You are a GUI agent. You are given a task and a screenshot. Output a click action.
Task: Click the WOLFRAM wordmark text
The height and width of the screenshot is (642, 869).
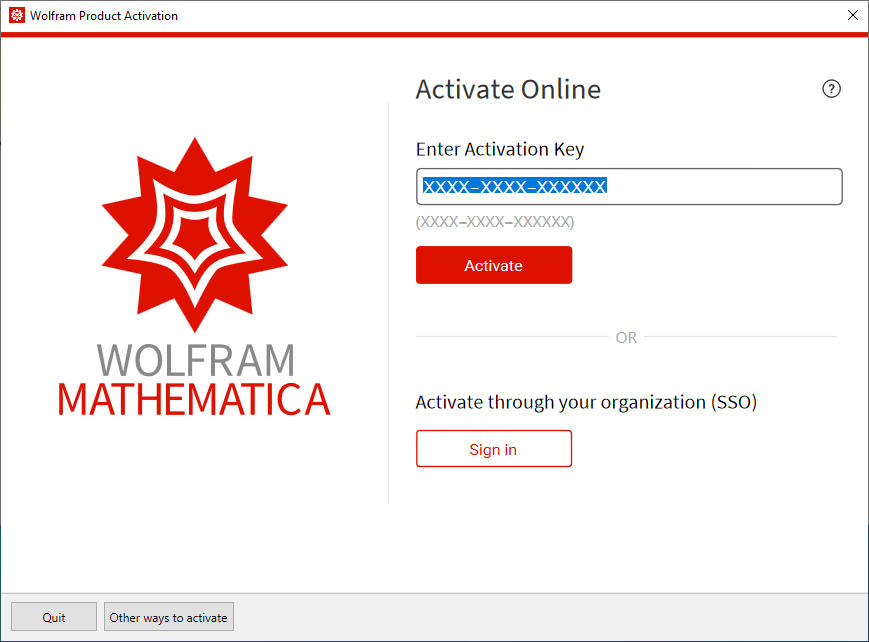196,360
